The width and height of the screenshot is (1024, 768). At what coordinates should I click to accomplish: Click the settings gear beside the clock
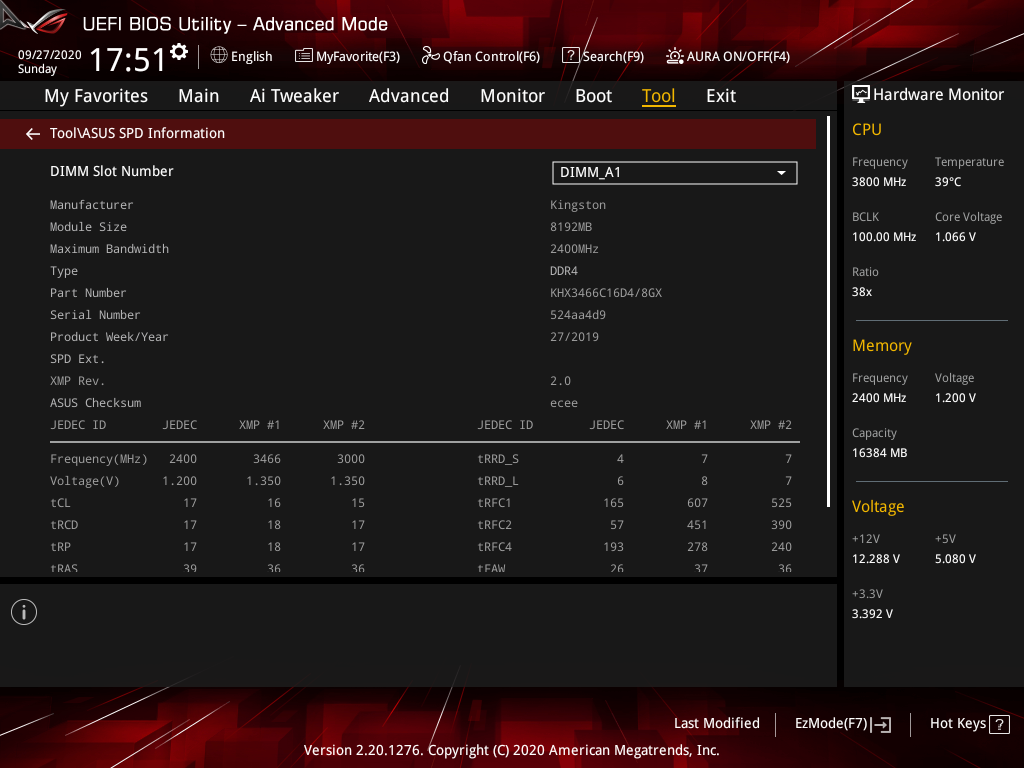pos(179,52)
